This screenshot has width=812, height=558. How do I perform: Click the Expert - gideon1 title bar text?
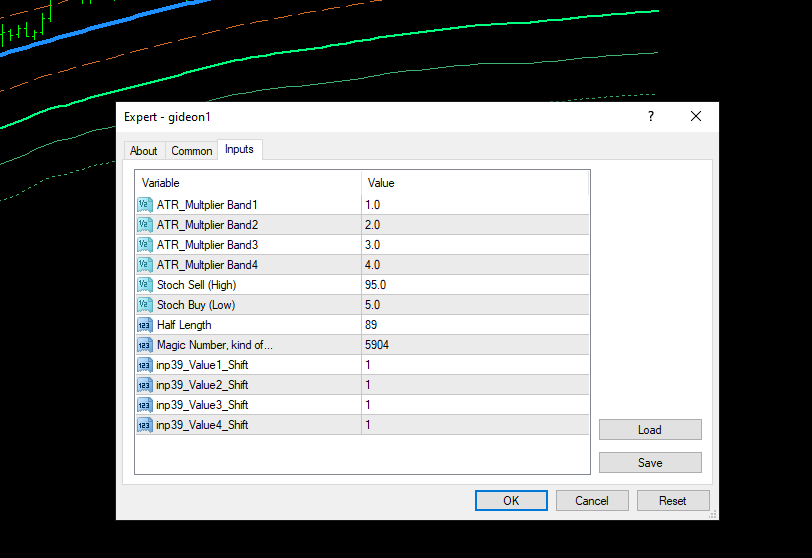(167, 117)
